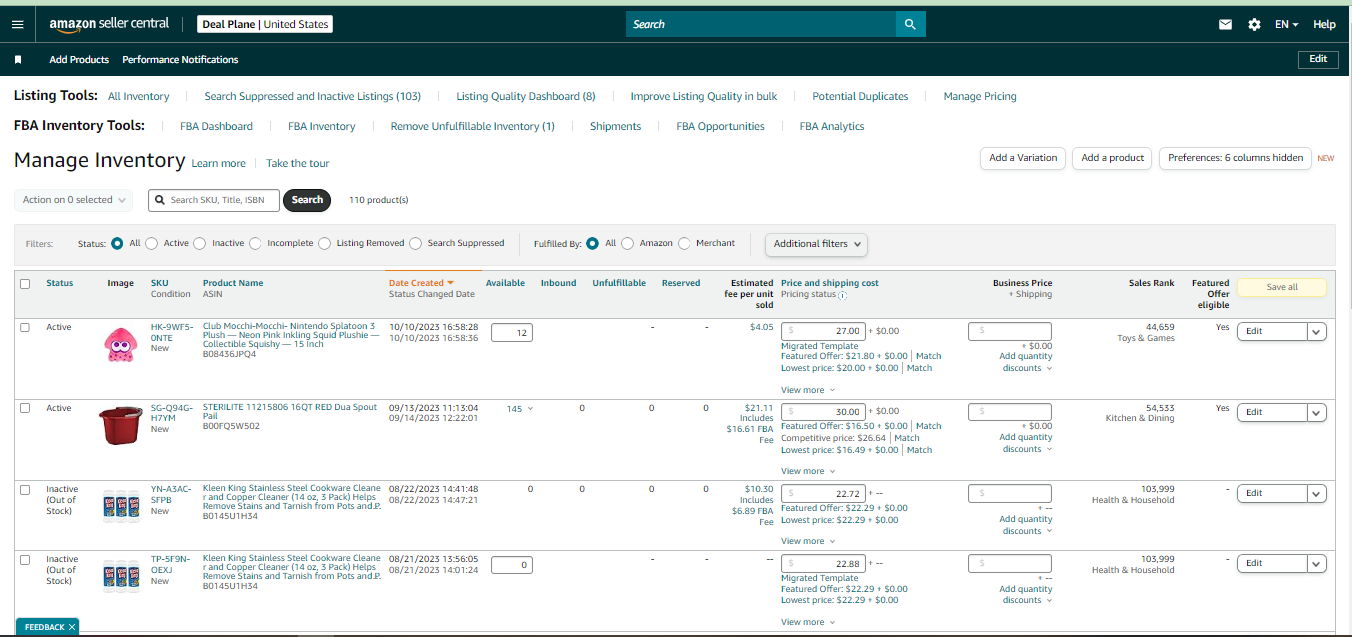Open FBA Analytics
The height and width of the screenshot is (637, 1352).
tap(832, 126)
